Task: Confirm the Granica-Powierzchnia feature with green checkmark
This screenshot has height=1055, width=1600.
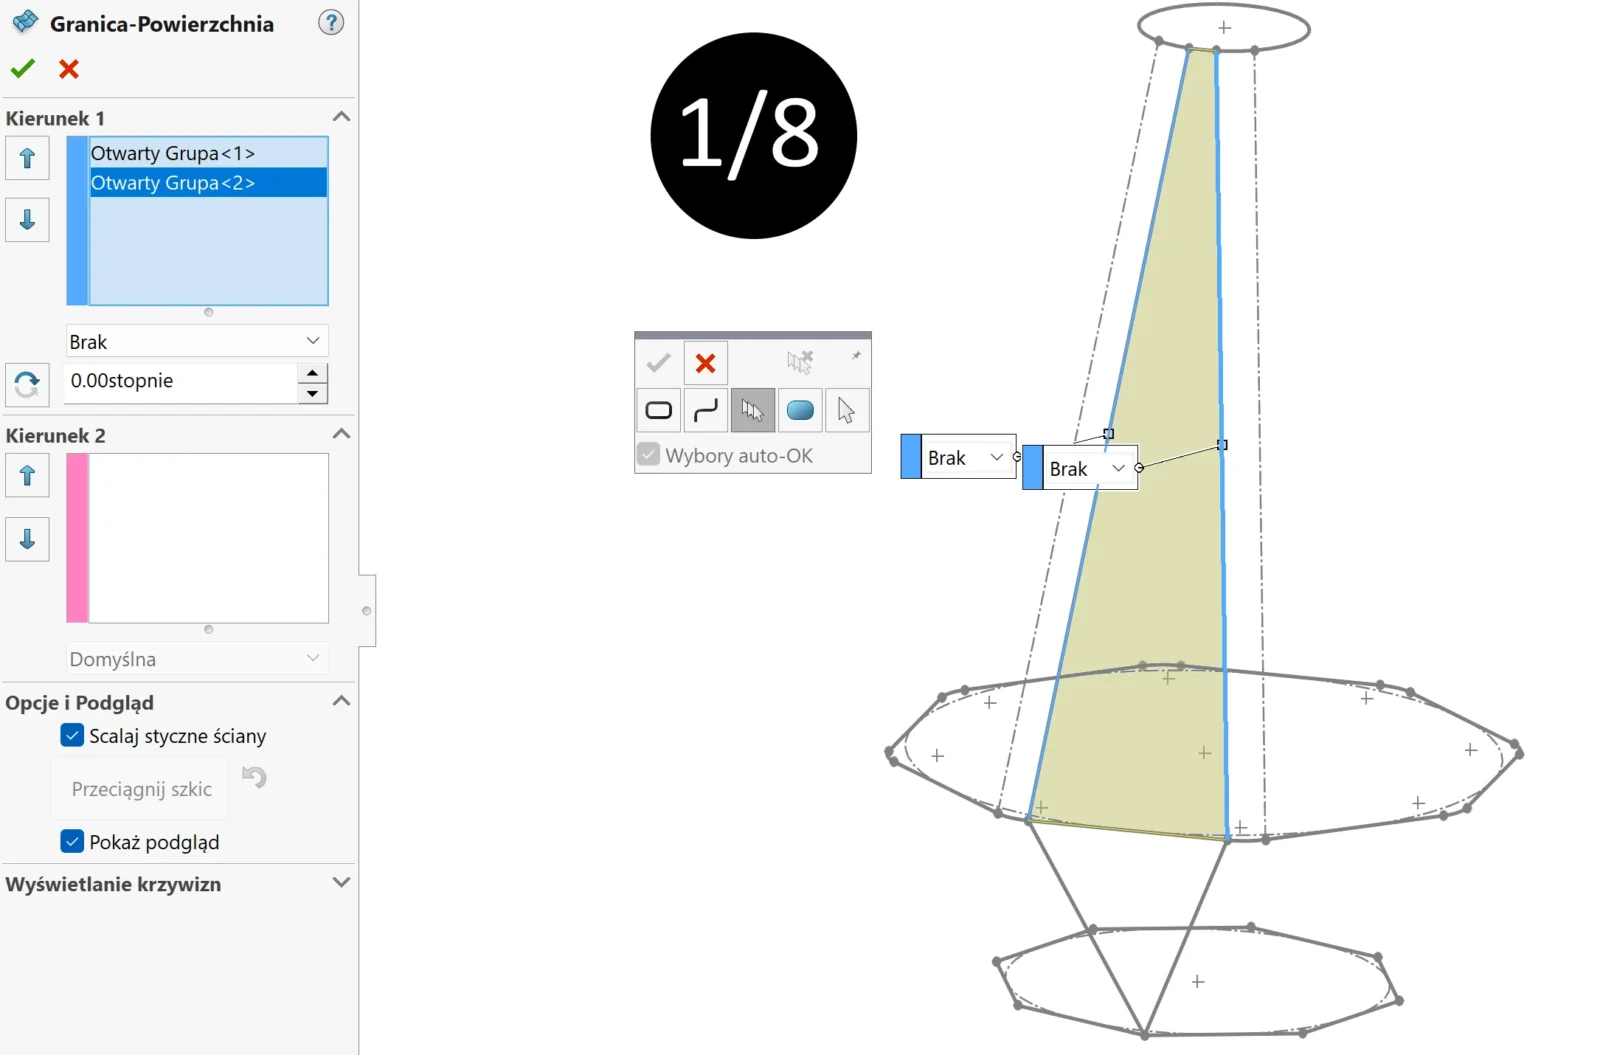Action: pos(22,69)
